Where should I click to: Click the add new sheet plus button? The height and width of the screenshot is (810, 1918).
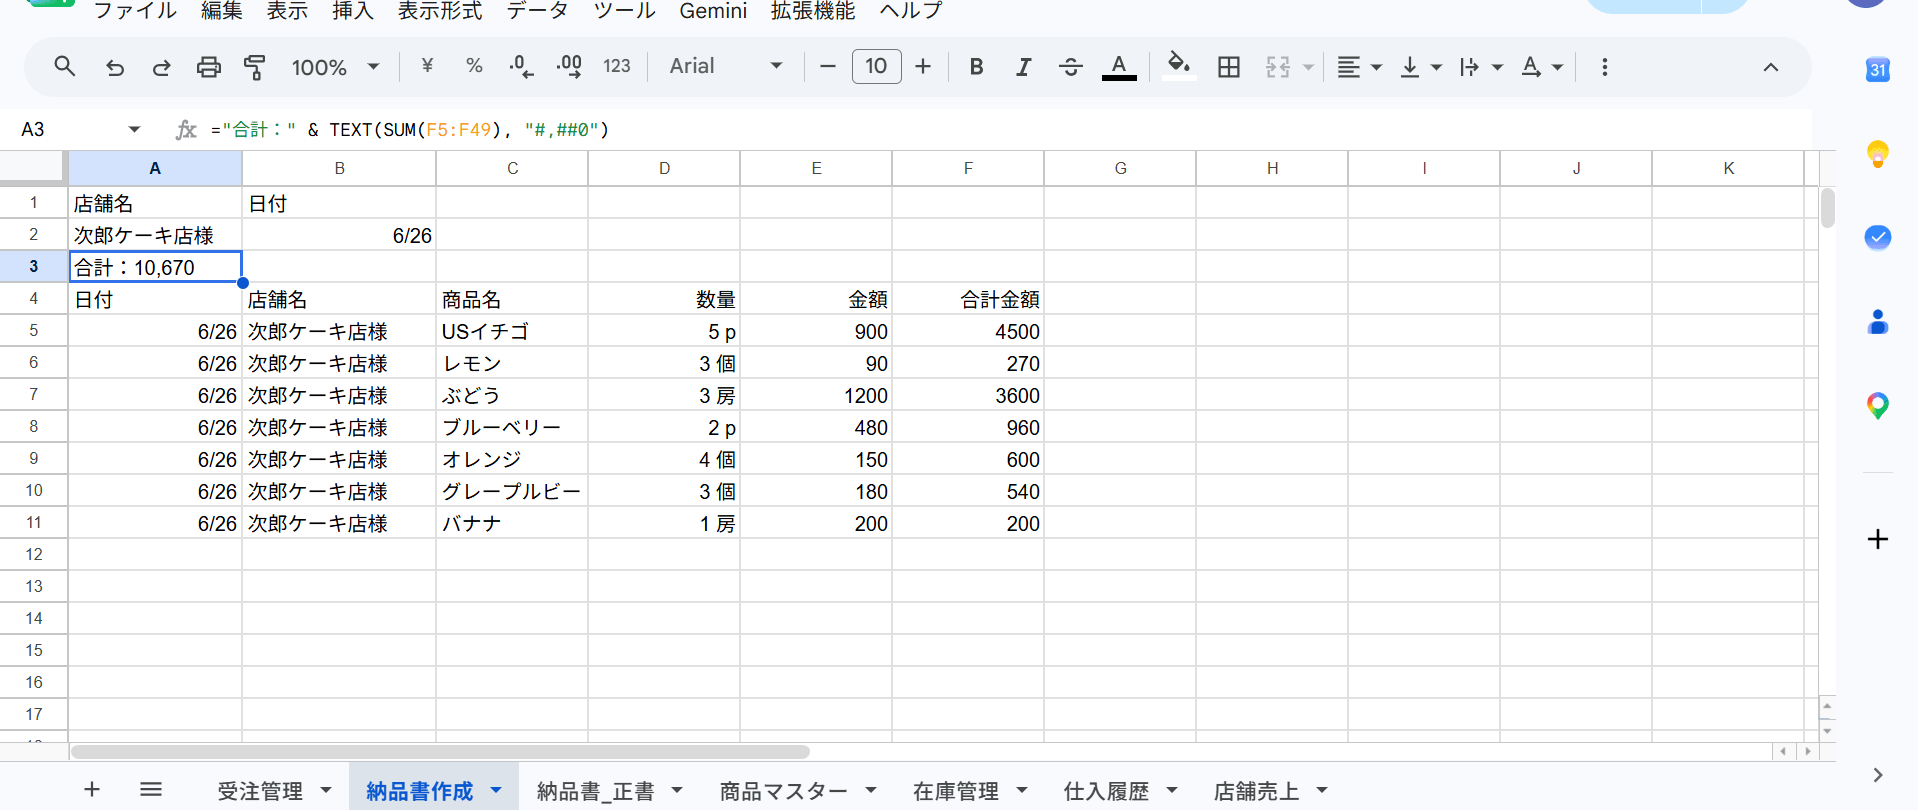pos(92,790)
